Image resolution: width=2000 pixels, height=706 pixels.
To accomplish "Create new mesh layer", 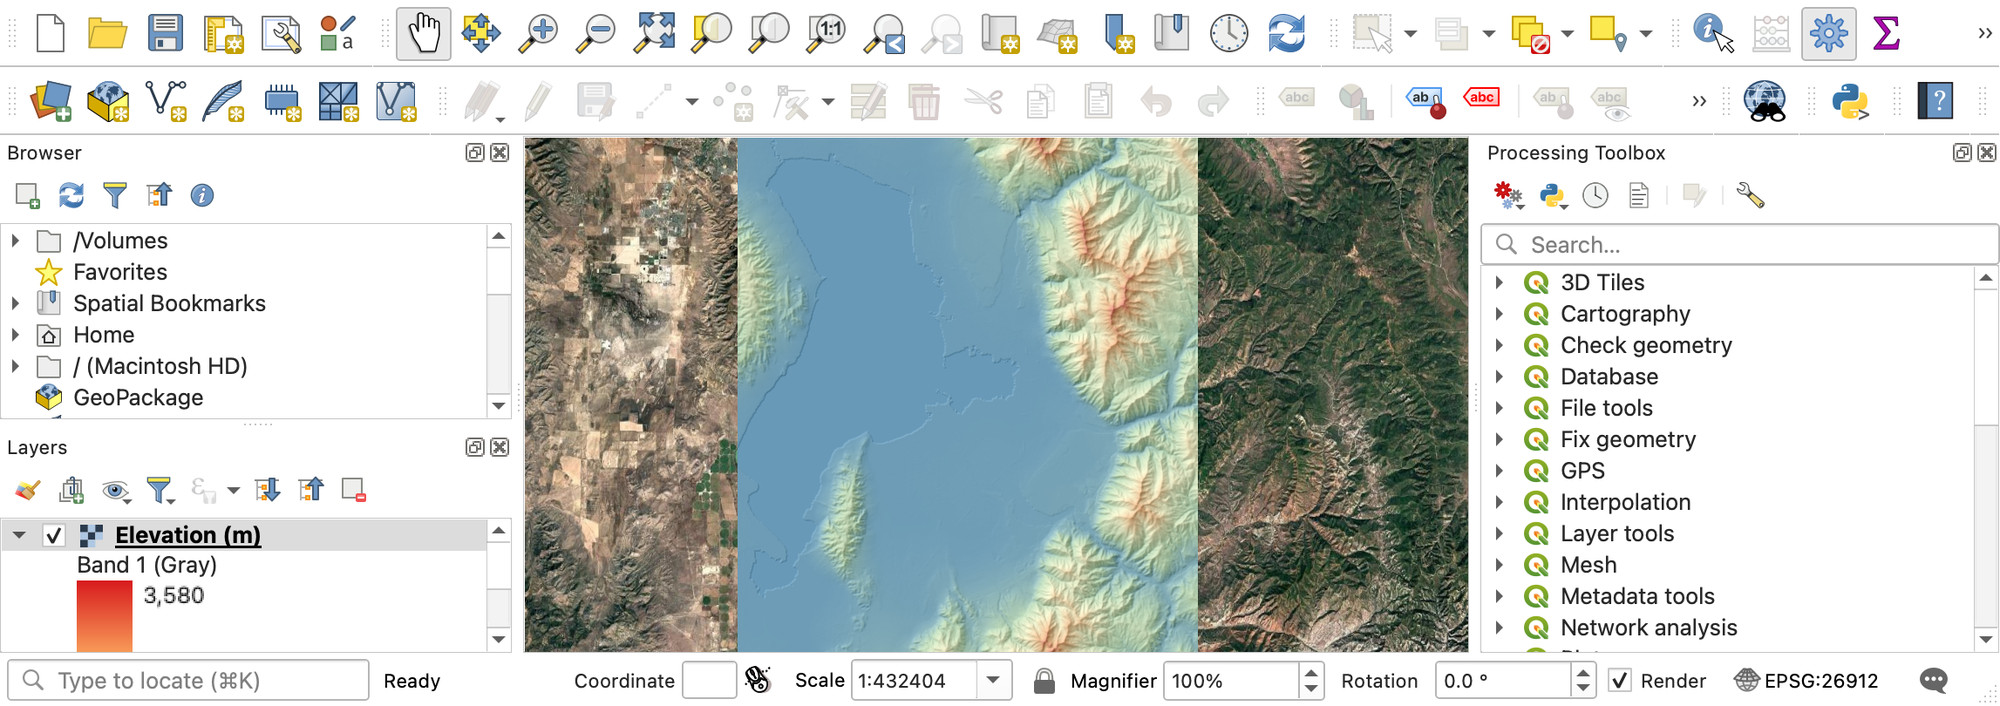I will (396, 101).
